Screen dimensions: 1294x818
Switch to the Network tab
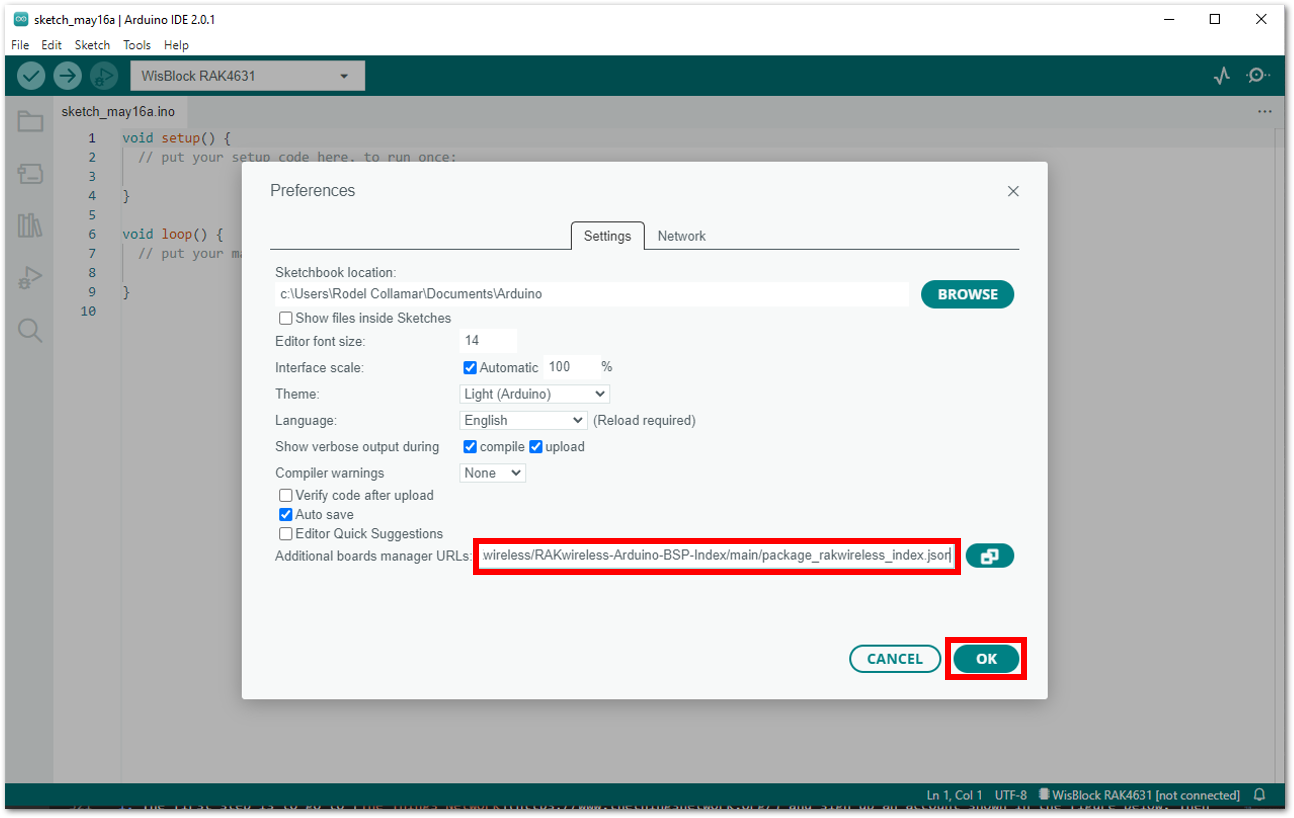click(x=682, y=236)
